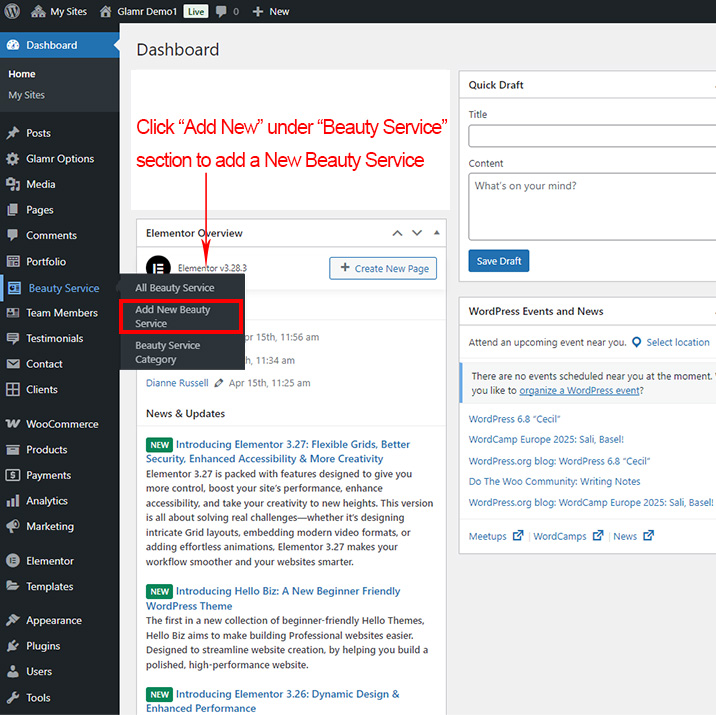Click the WooCommerce icon

click(x=13, y=424)
